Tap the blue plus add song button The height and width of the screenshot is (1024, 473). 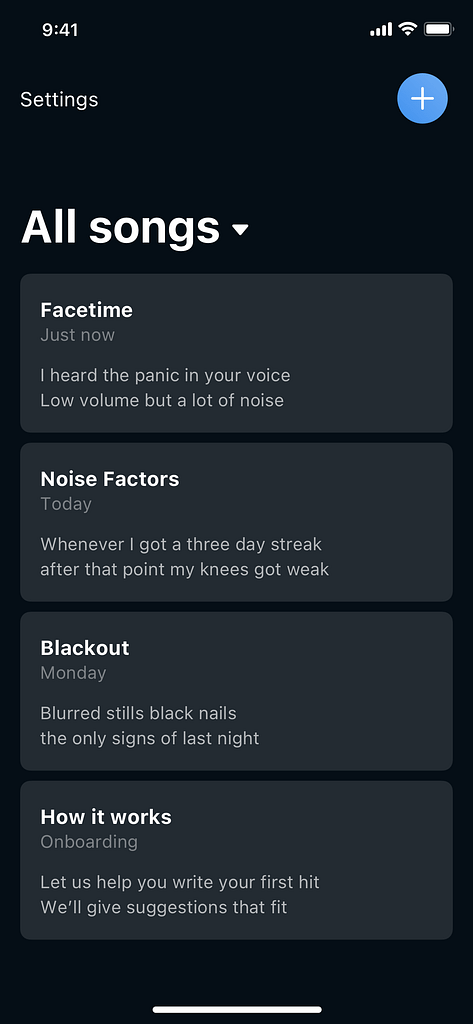click(422, 99)
